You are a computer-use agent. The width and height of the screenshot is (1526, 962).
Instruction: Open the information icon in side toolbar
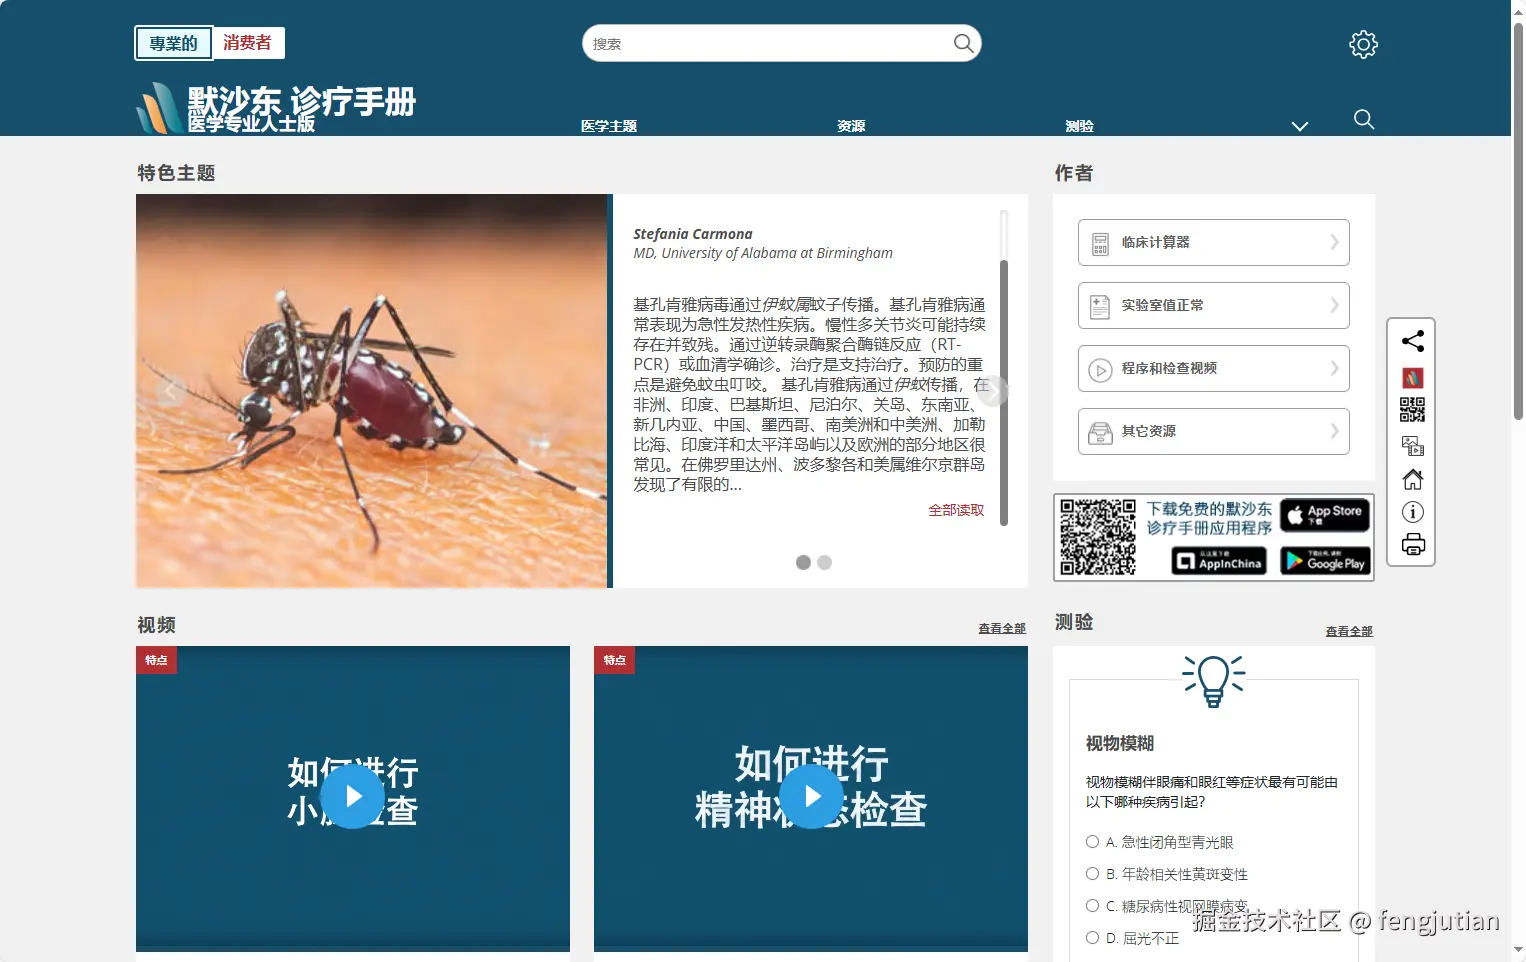tap(1412, 512)
